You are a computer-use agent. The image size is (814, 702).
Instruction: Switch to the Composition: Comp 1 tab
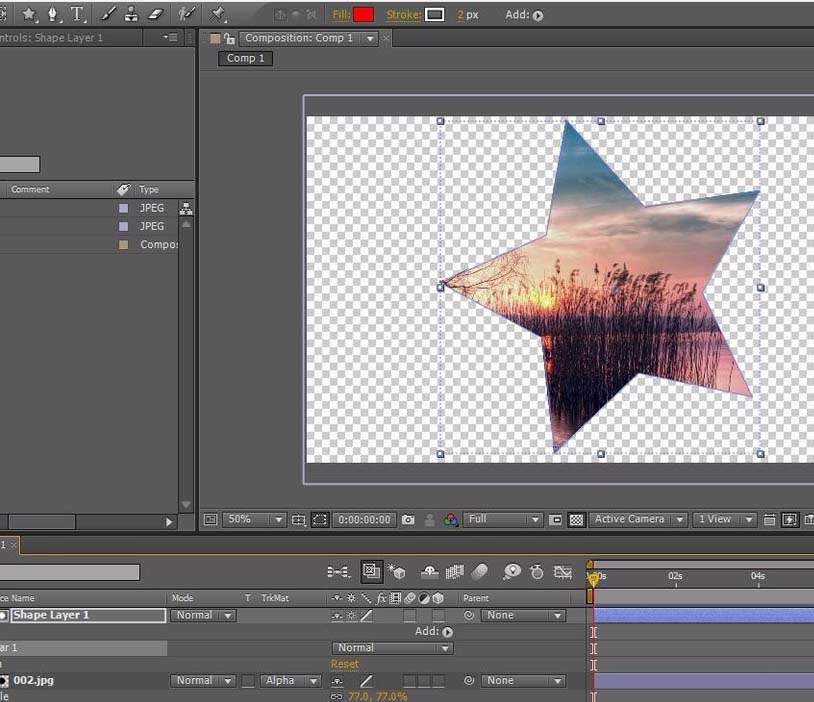[299, 38]
